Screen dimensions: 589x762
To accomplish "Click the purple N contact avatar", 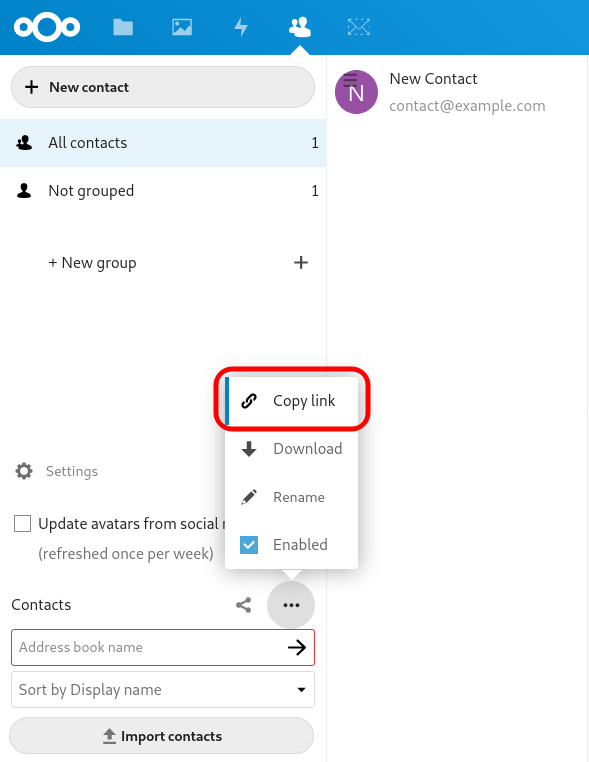I will [356, 92].
